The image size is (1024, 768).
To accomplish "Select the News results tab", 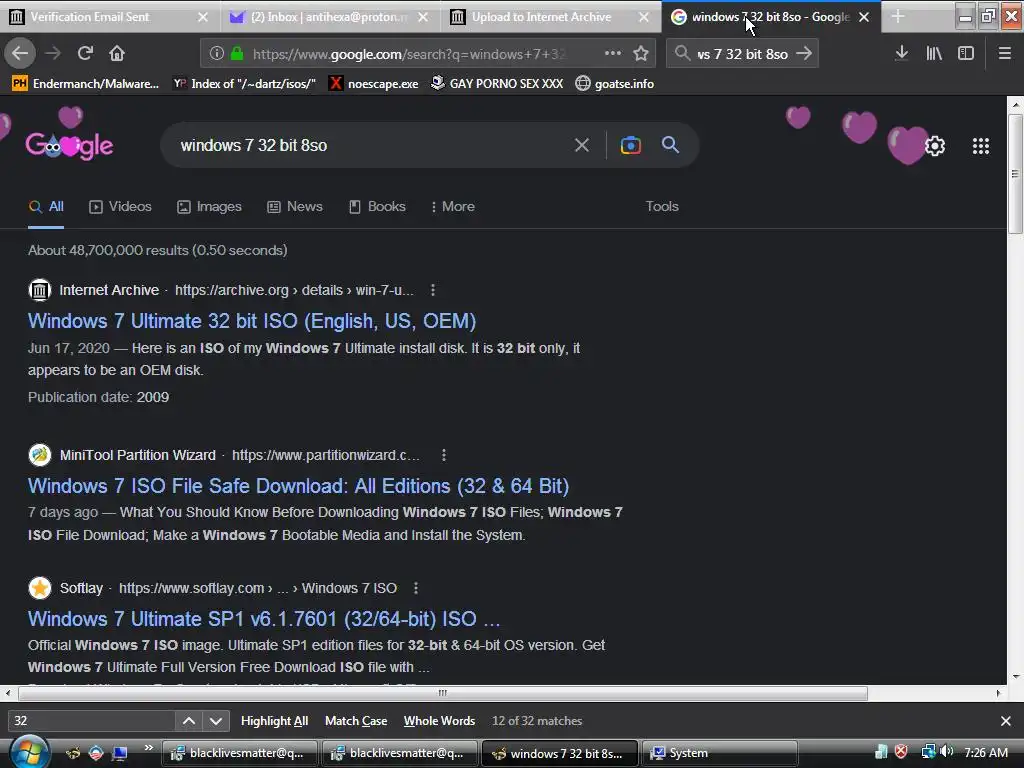I will tap(295, 206).
